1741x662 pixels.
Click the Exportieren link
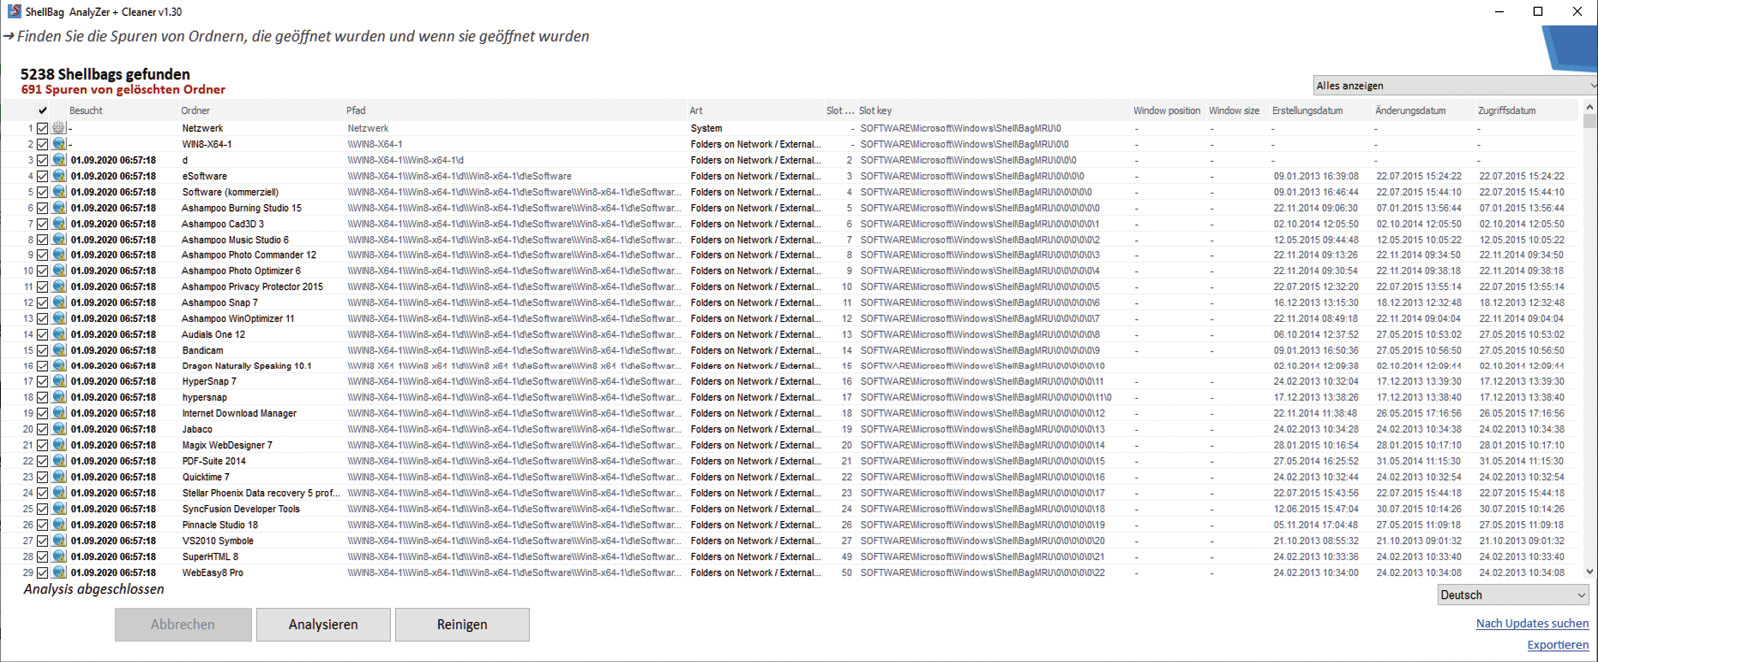click(1558, 645)
